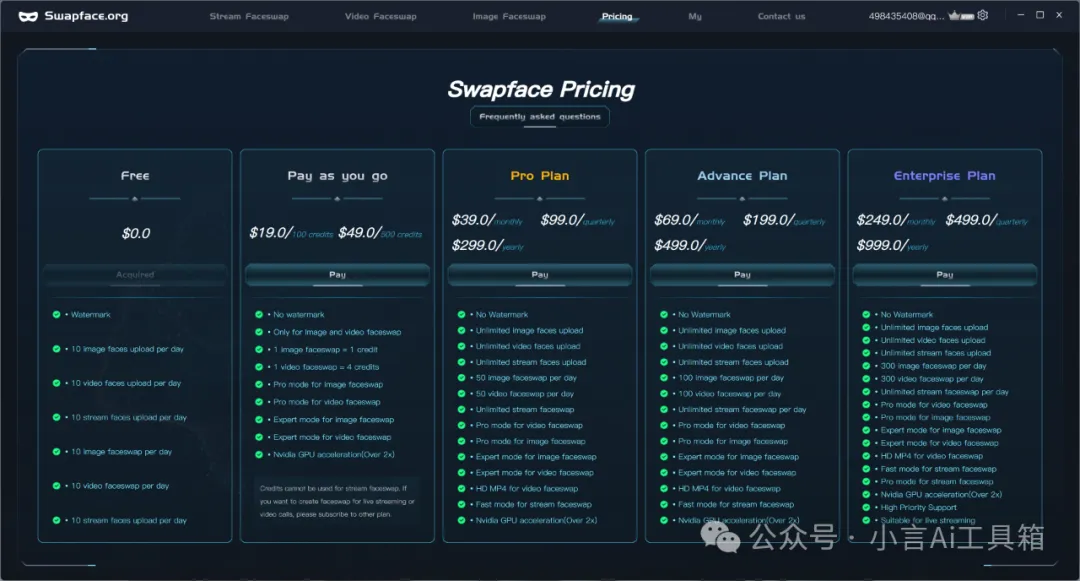Select Pro Plan $39.0 monthly price
1080x581 pixels.
pyautogui.click(x=487, y=220)
